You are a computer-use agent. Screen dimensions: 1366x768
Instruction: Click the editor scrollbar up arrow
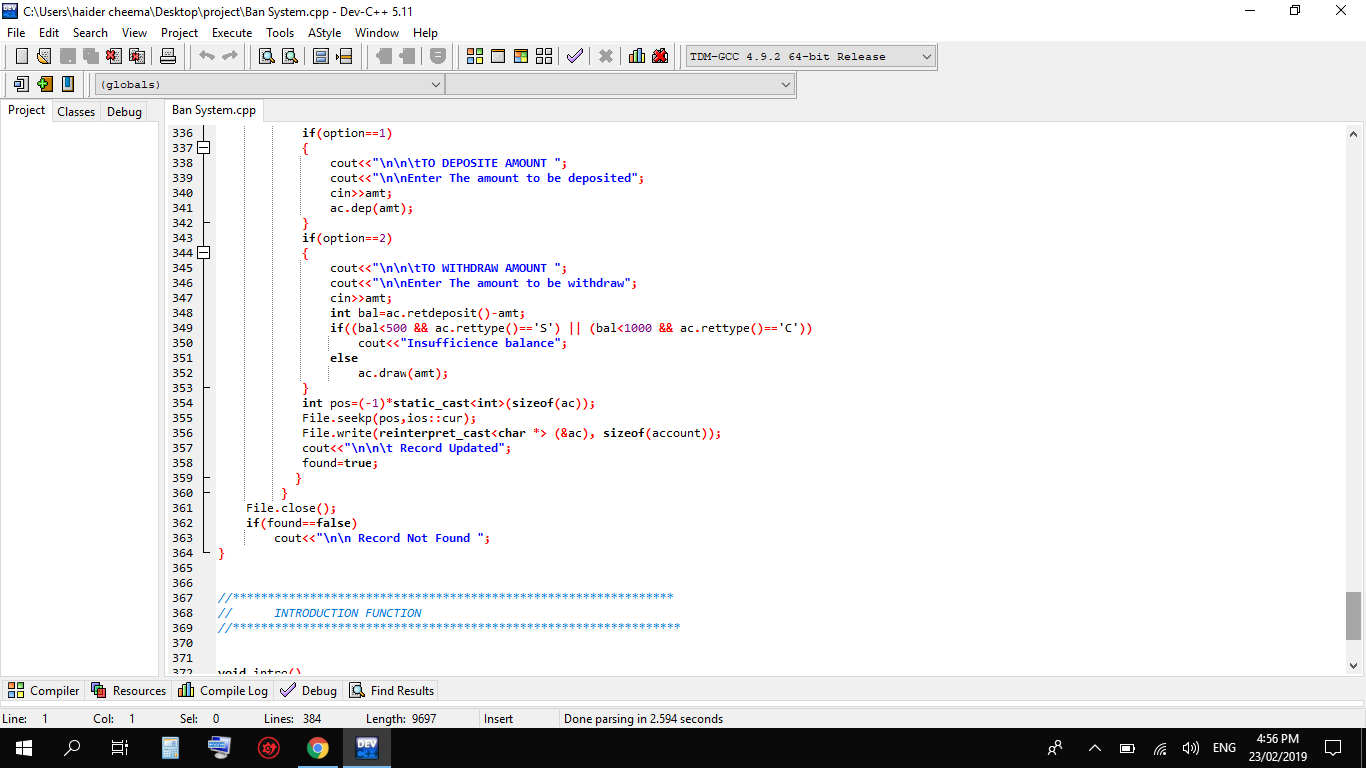coord(1354,134)
